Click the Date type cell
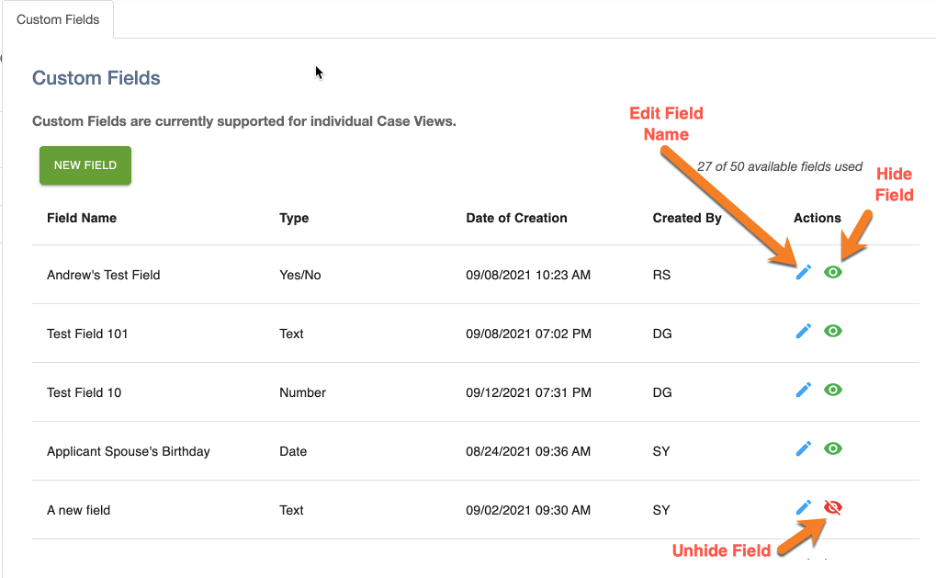This screenshot has height=578, width=936. click(x=293, y=451)
